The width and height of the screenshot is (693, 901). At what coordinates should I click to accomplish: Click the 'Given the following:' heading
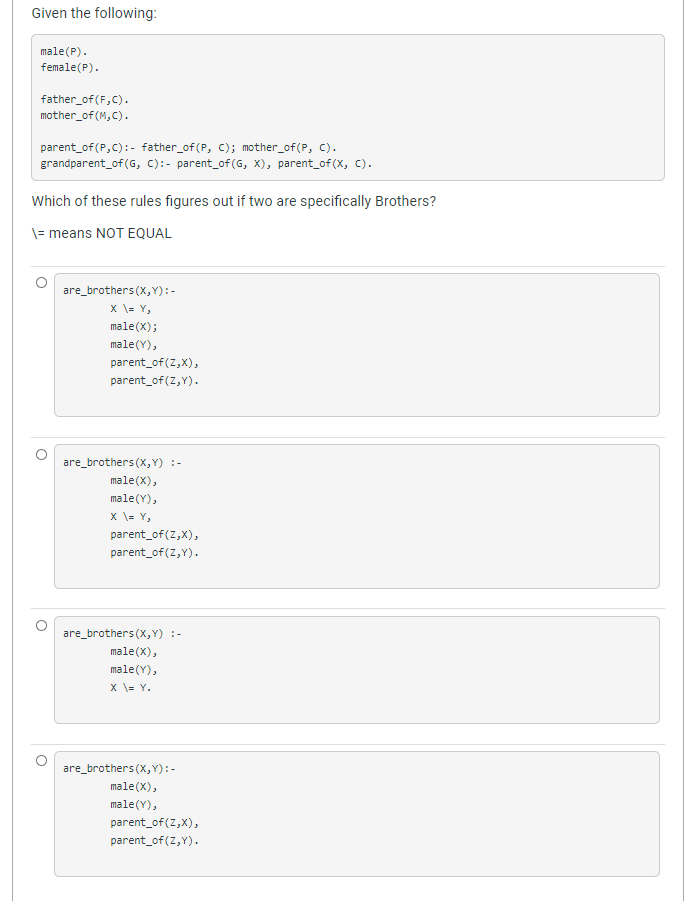[x=90, y=13]
